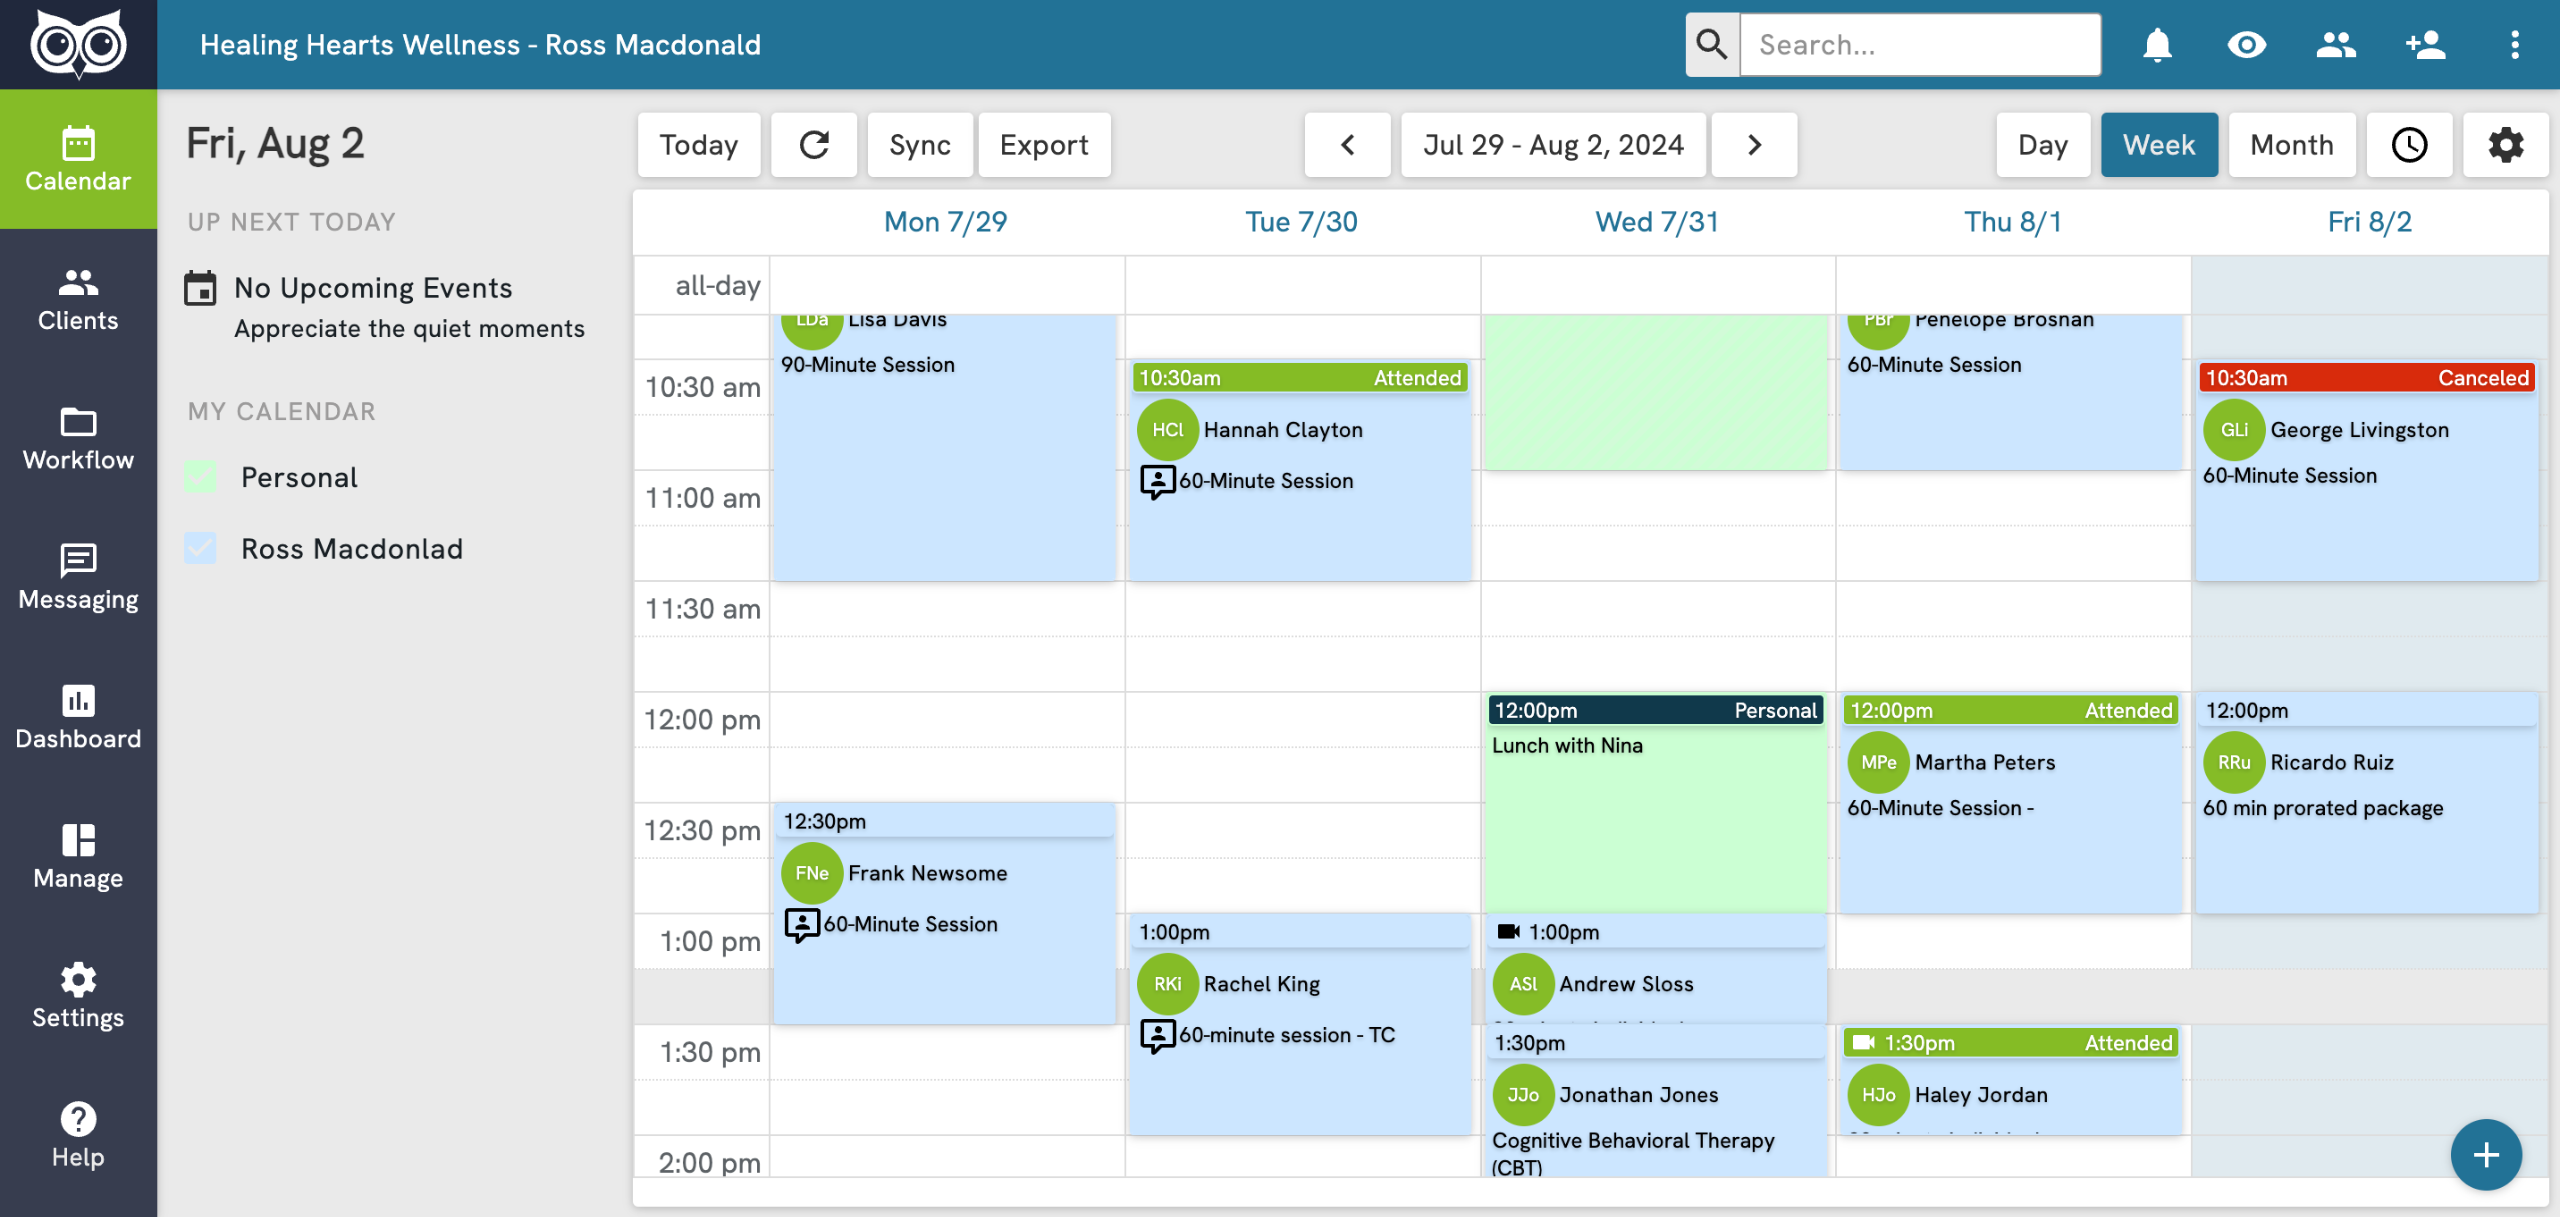Click the eye visibility icon in header

2246,45
